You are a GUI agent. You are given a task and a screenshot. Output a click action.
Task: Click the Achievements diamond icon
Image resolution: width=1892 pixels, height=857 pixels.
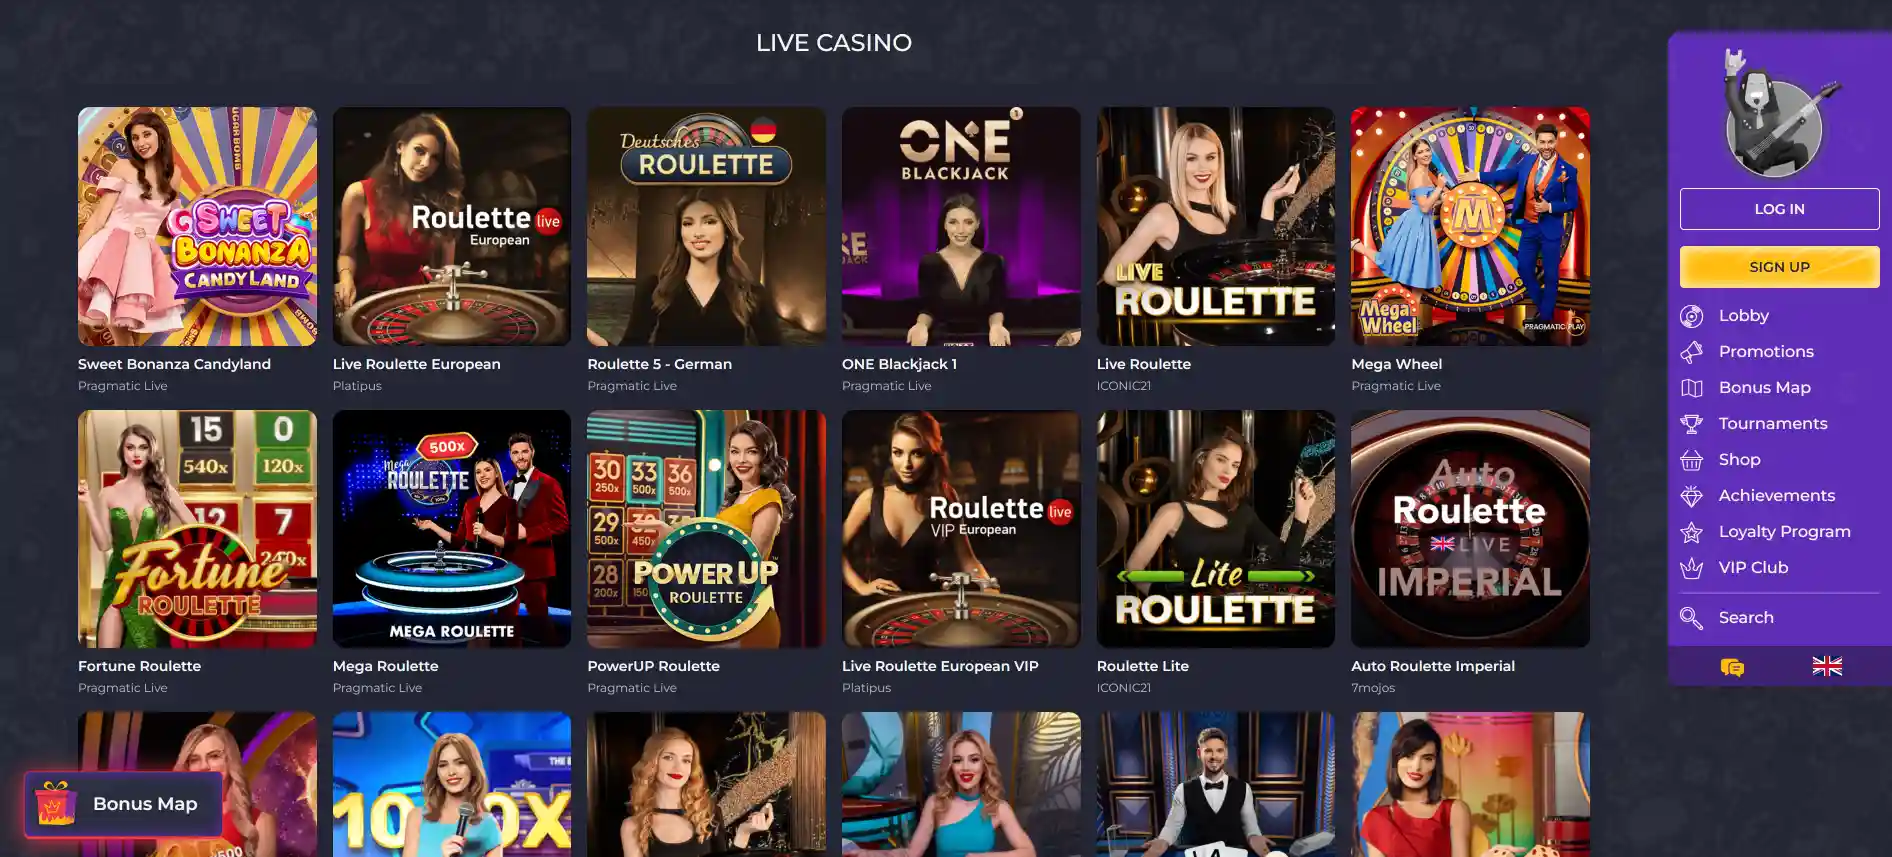1691,496
